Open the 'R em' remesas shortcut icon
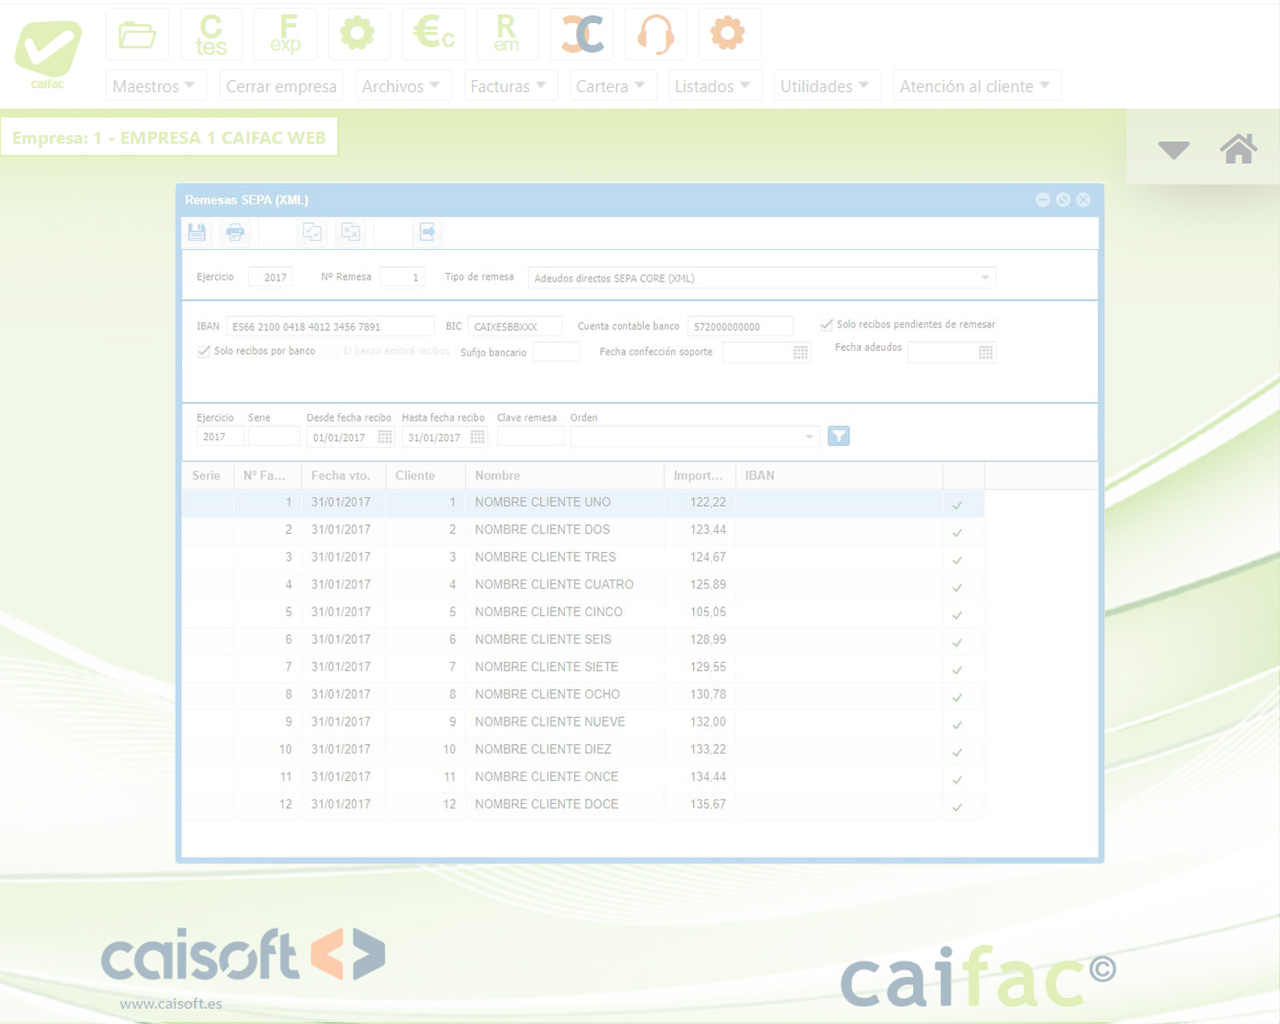The width and height of the screenshot is (1280, 1024). pos(507,35)
